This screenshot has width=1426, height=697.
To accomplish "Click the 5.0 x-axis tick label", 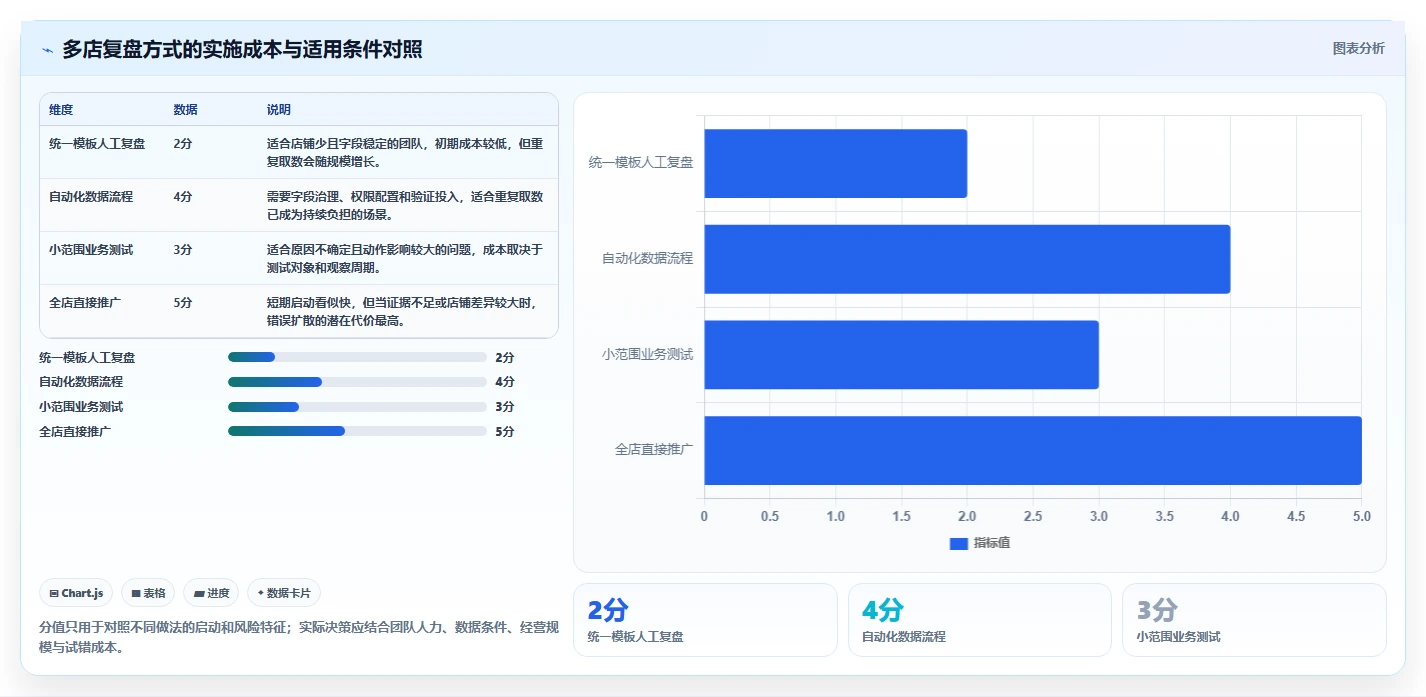I will click(x=1362, y=517).
